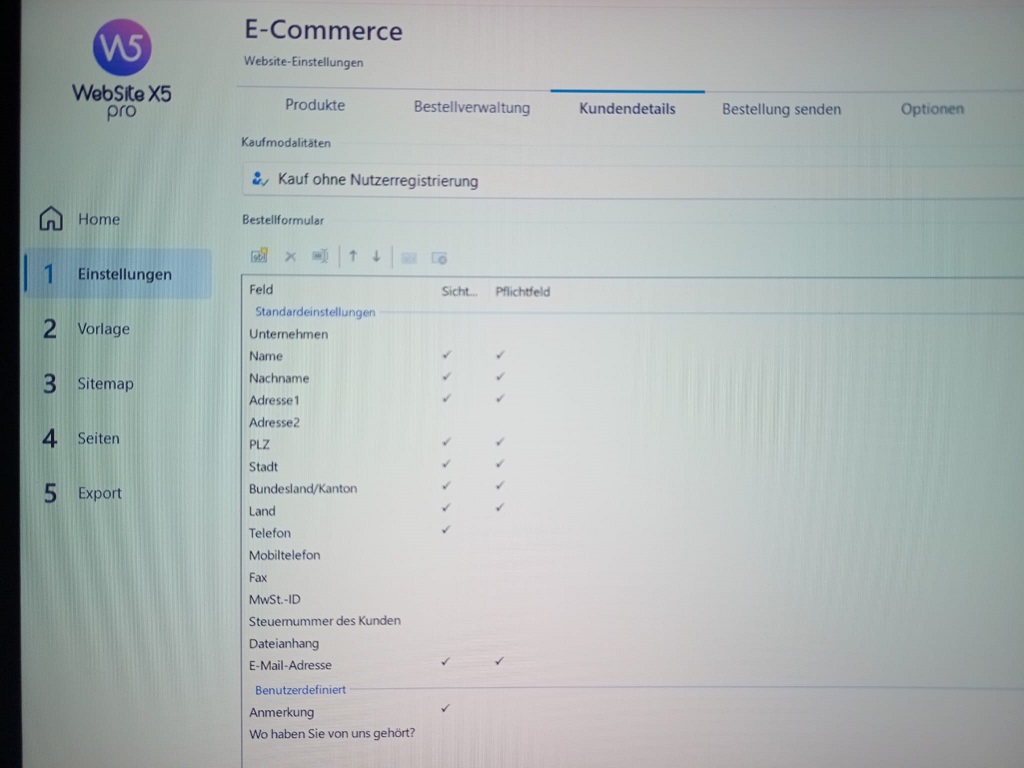
Task: Toggle the visible checkmark for Telefon
Action: click(x=446, y=529)
